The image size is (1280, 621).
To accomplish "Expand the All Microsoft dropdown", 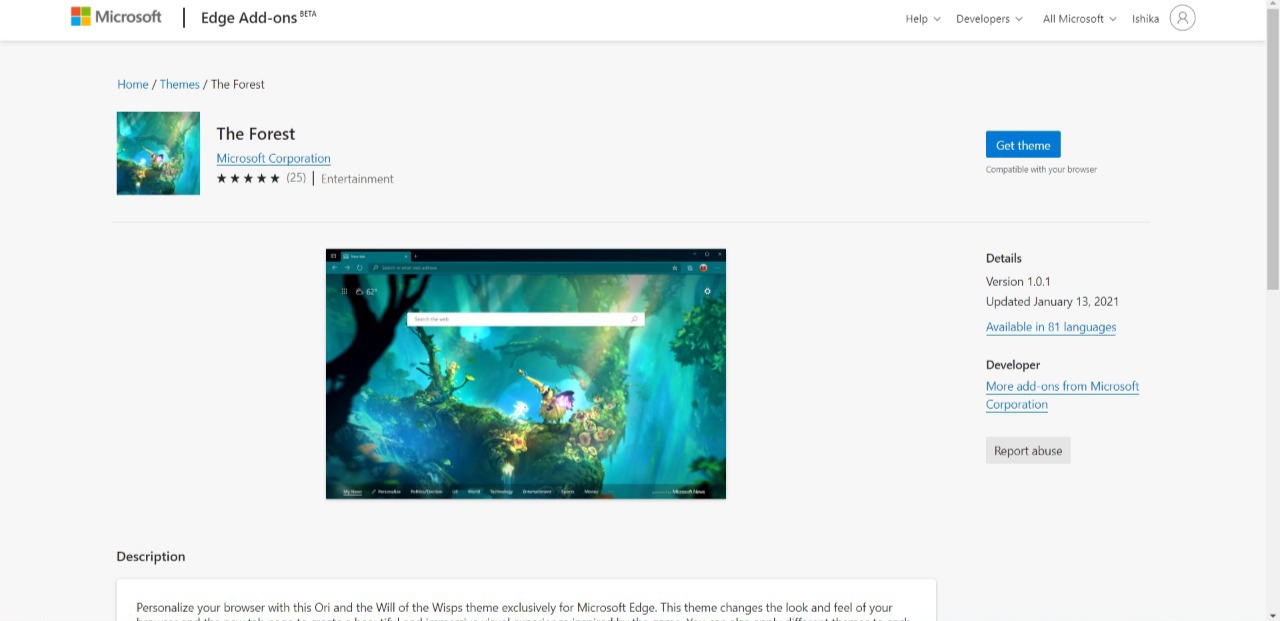I will (1079, 19).
